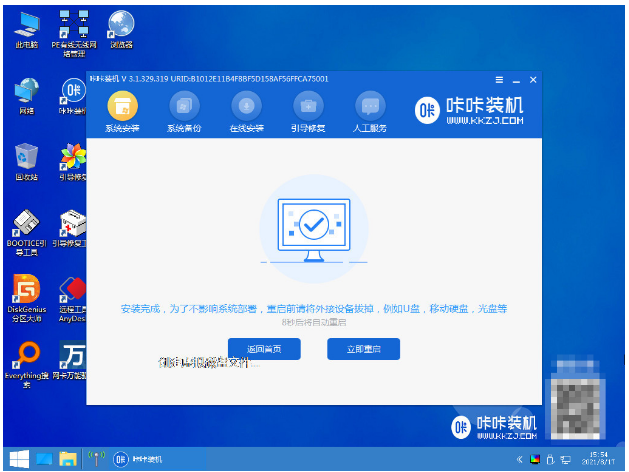Open the taskbar clock and date
This screenshot has width=629, height=472.
[598, 459]
